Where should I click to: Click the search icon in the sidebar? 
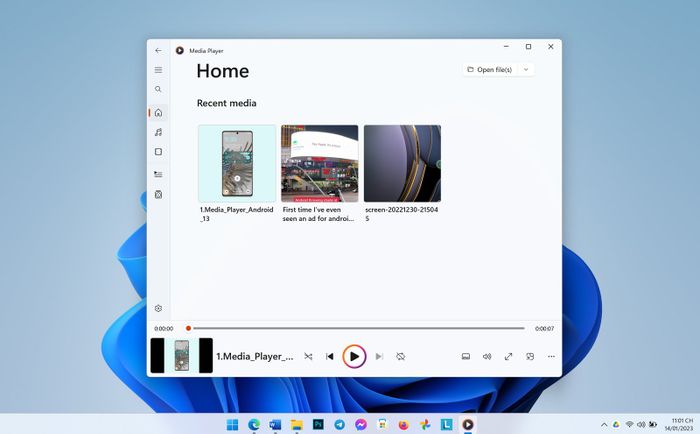click(158, 89)
